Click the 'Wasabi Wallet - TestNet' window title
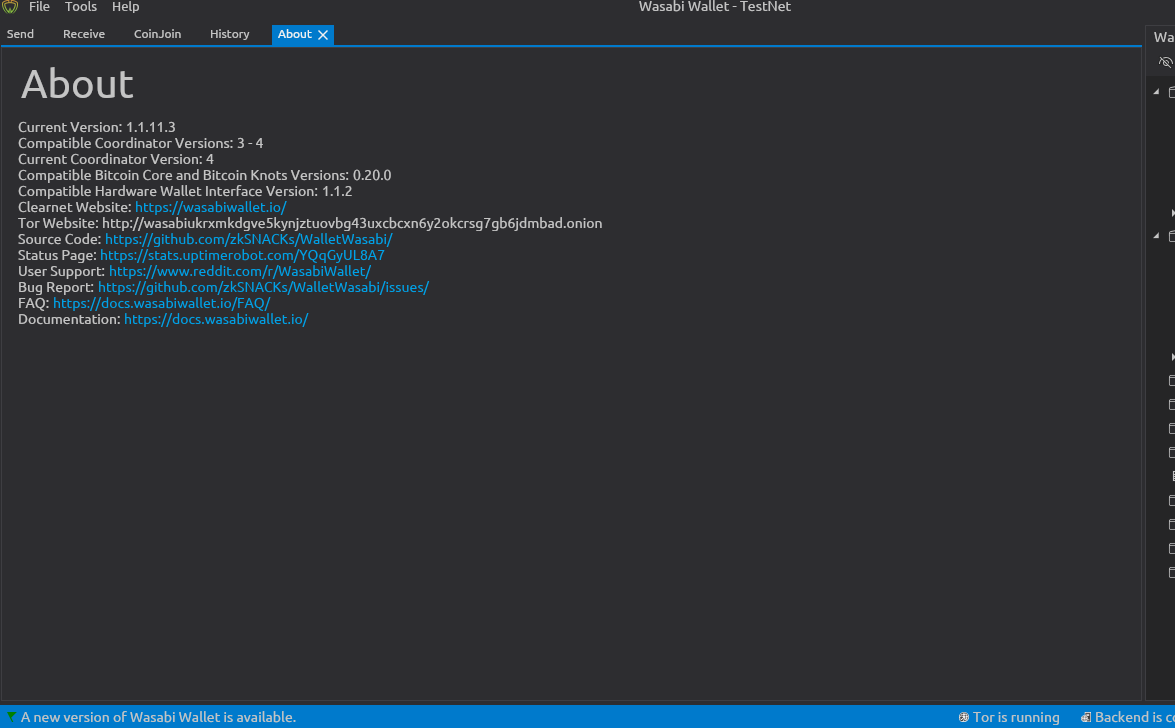The image size is (1175, 728). click(x=714, y=7)
